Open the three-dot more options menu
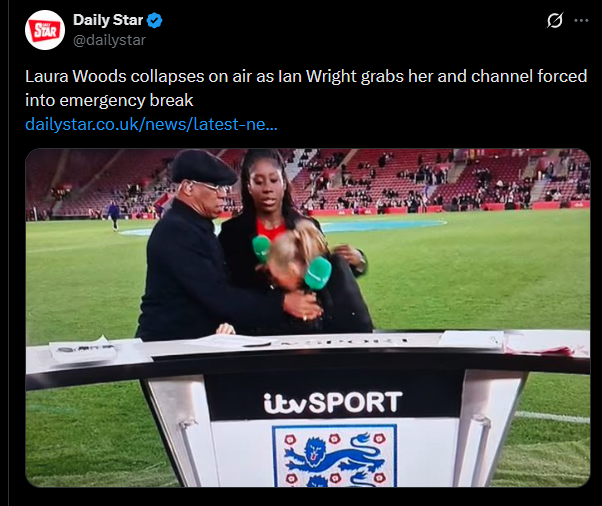Image resolution: width=602 pixels, height=506 pixels. coord(581,20)
